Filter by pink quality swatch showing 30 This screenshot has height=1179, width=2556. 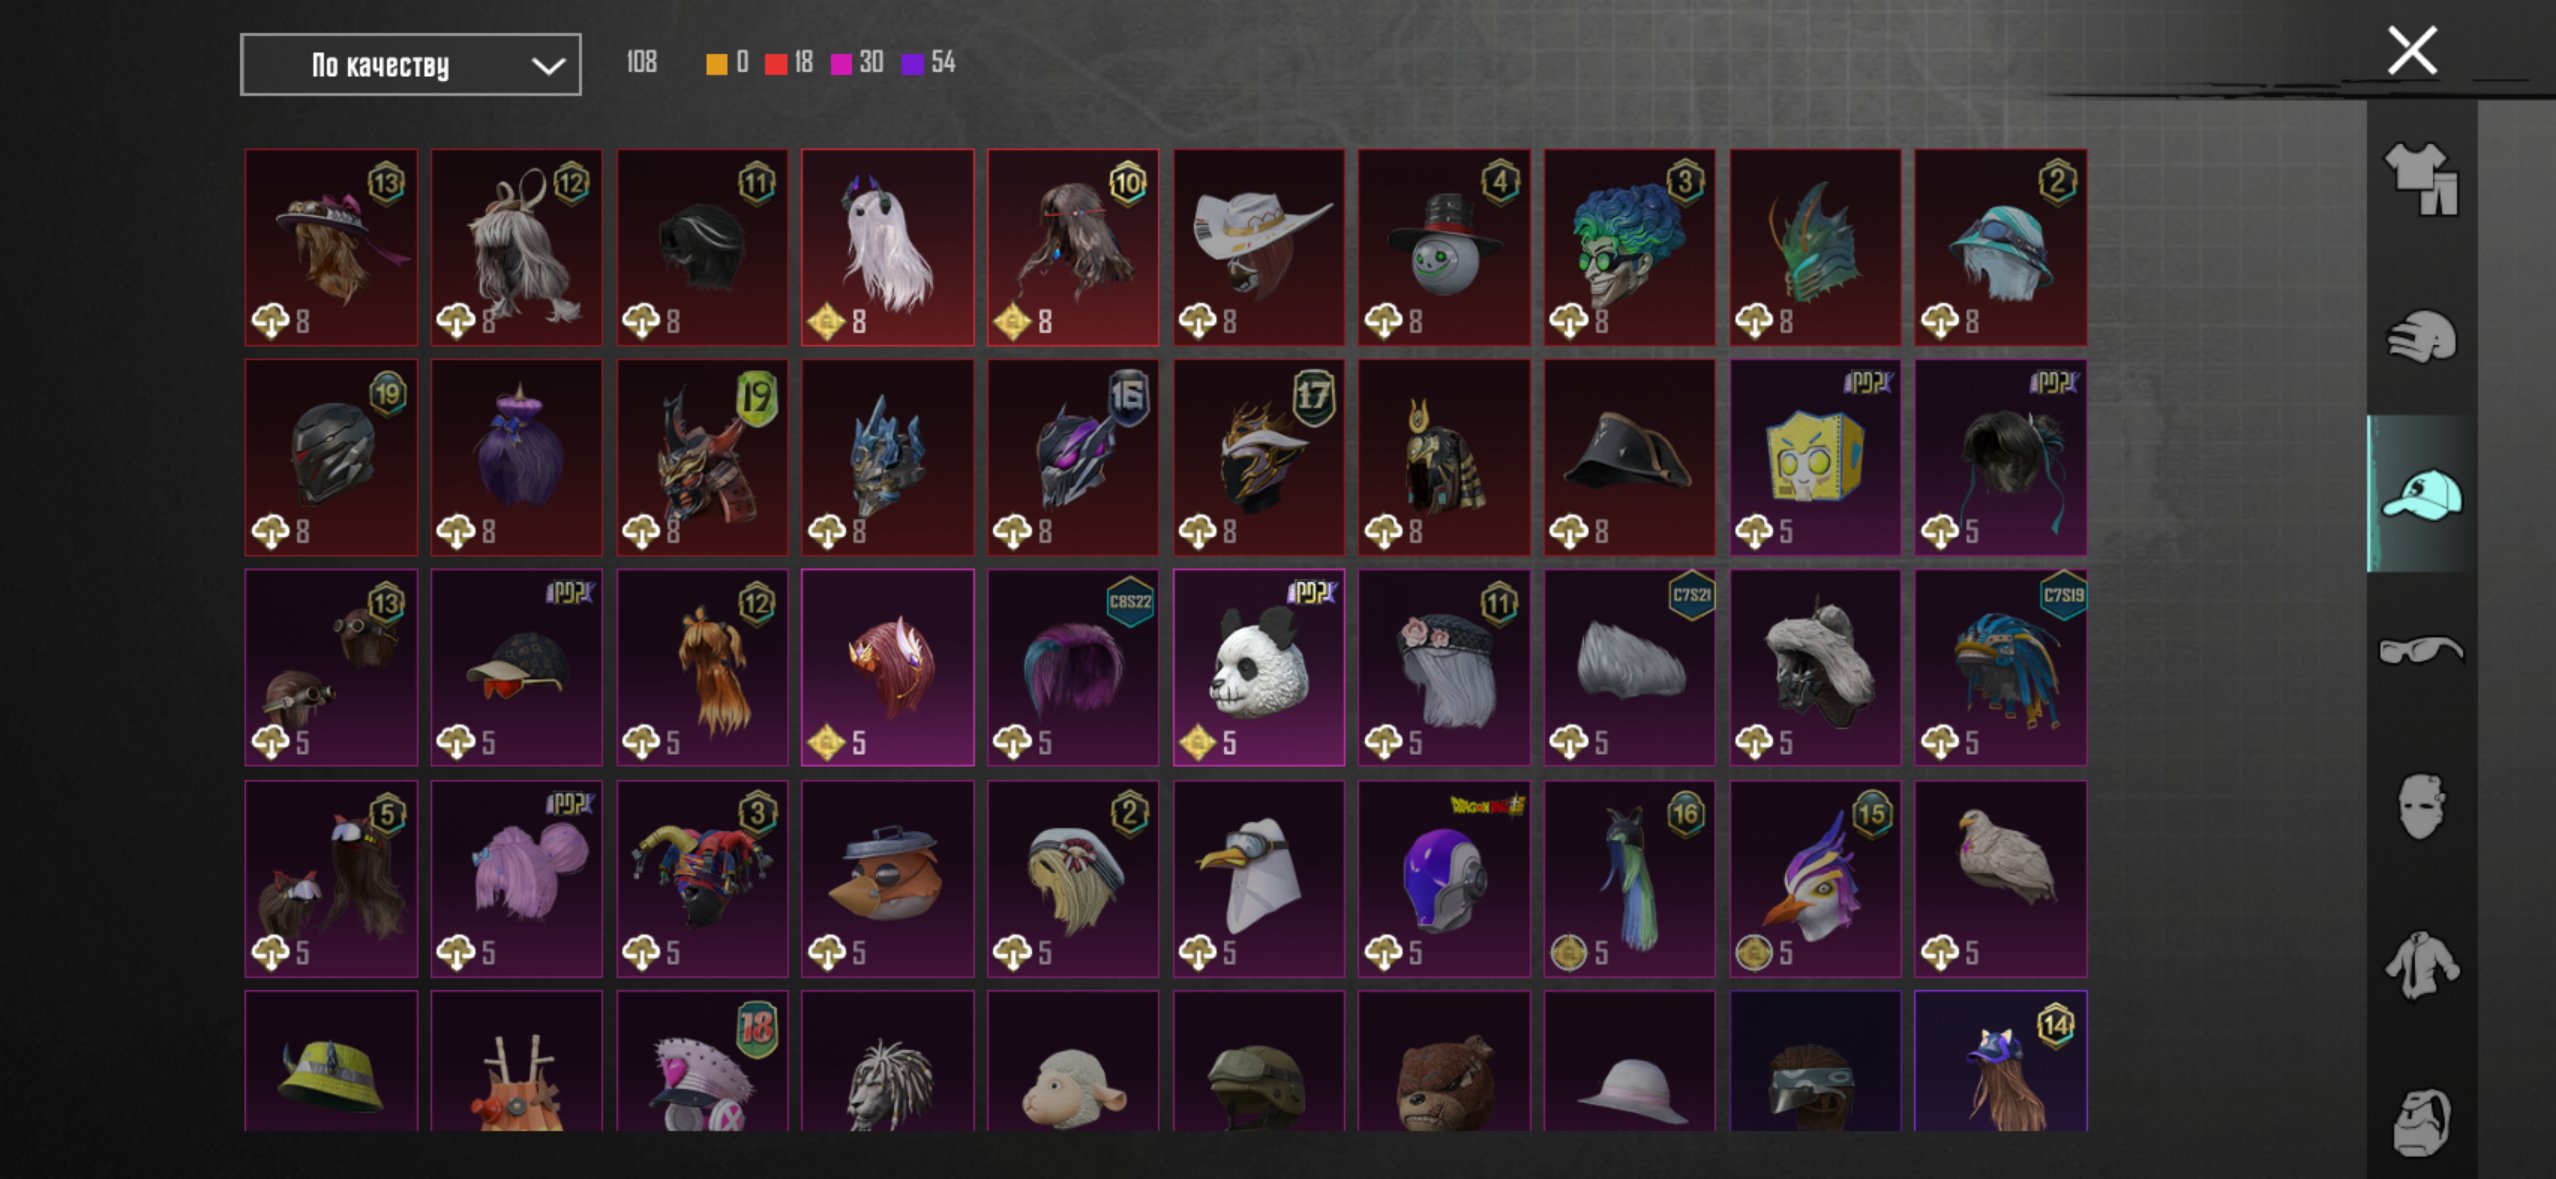(857, 63)
